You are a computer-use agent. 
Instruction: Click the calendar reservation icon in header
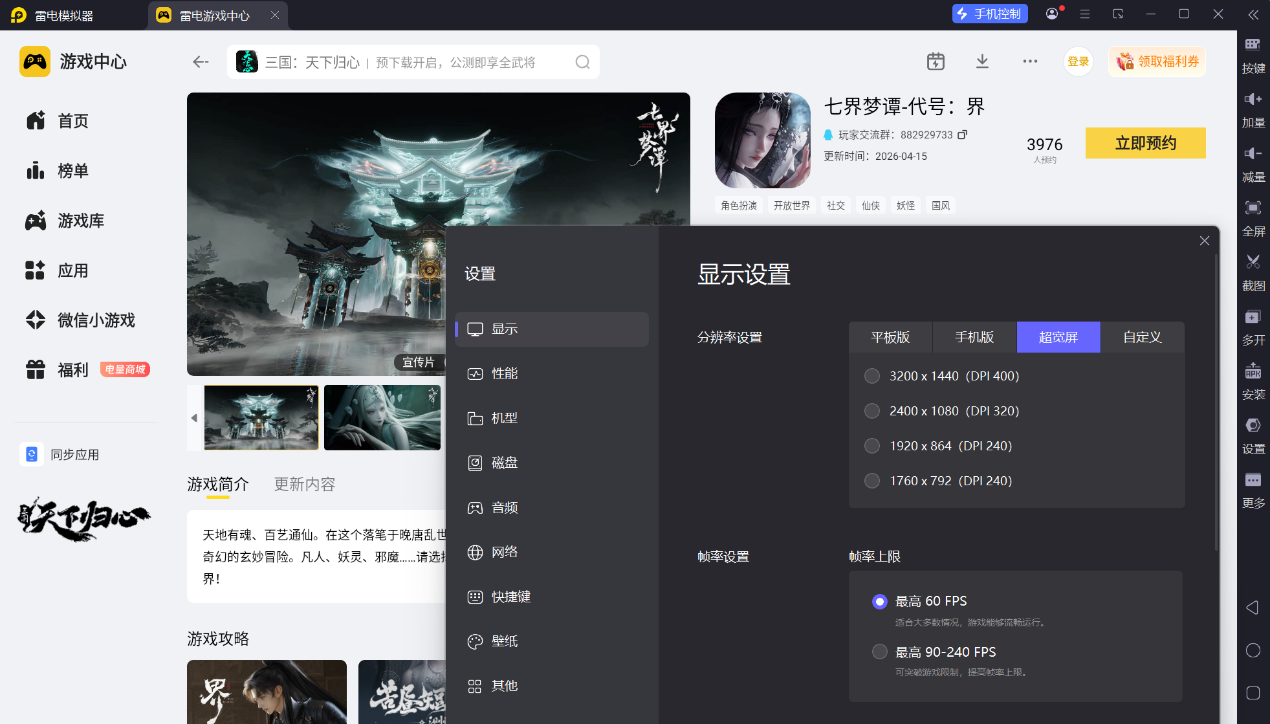point(935,61)
